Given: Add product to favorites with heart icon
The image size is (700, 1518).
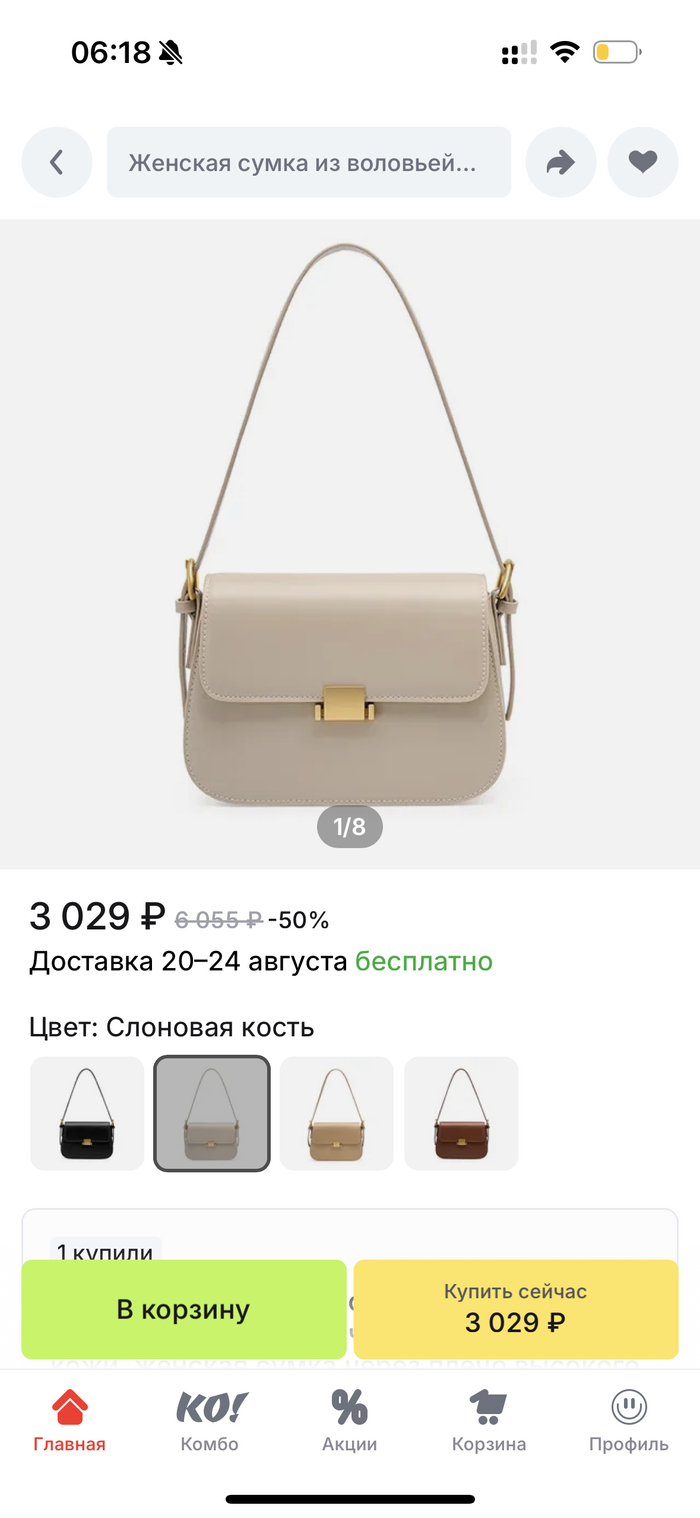Looking at the screenshot, I should coord(643,162).
